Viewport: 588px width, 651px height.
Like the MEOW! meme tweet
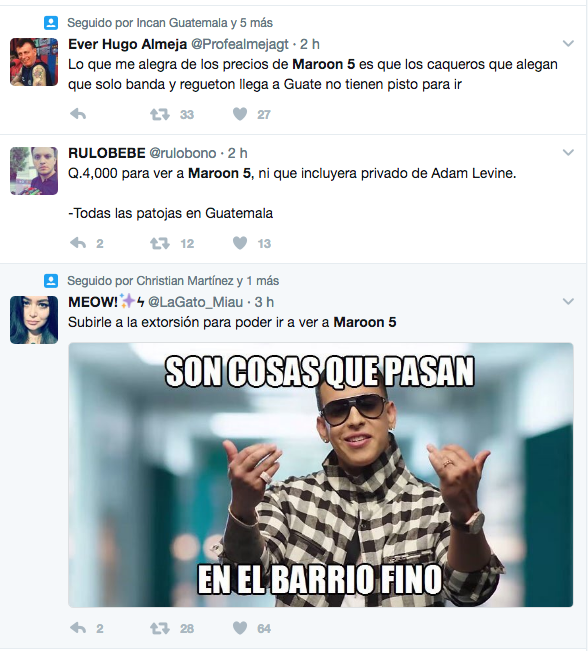(240, 628)
